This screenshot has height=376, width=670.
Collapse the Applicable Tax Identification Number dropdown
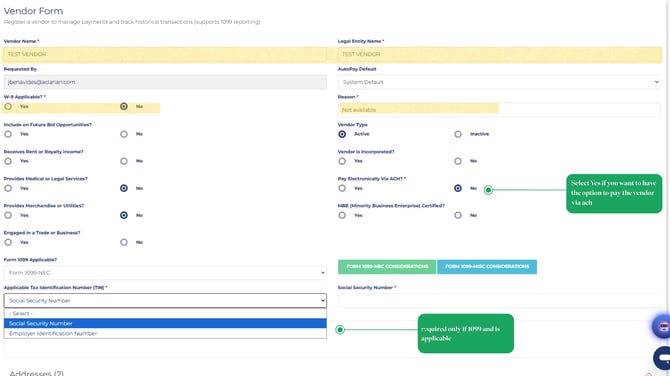tap(165, 300)
